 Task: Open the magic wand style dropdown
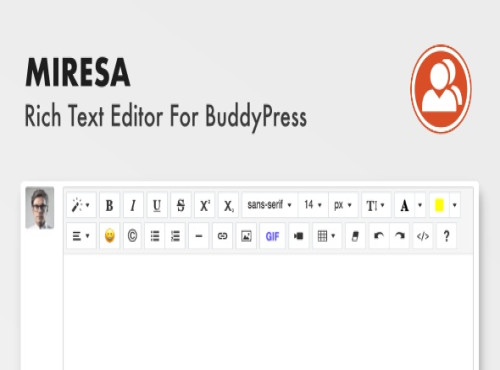81,205
